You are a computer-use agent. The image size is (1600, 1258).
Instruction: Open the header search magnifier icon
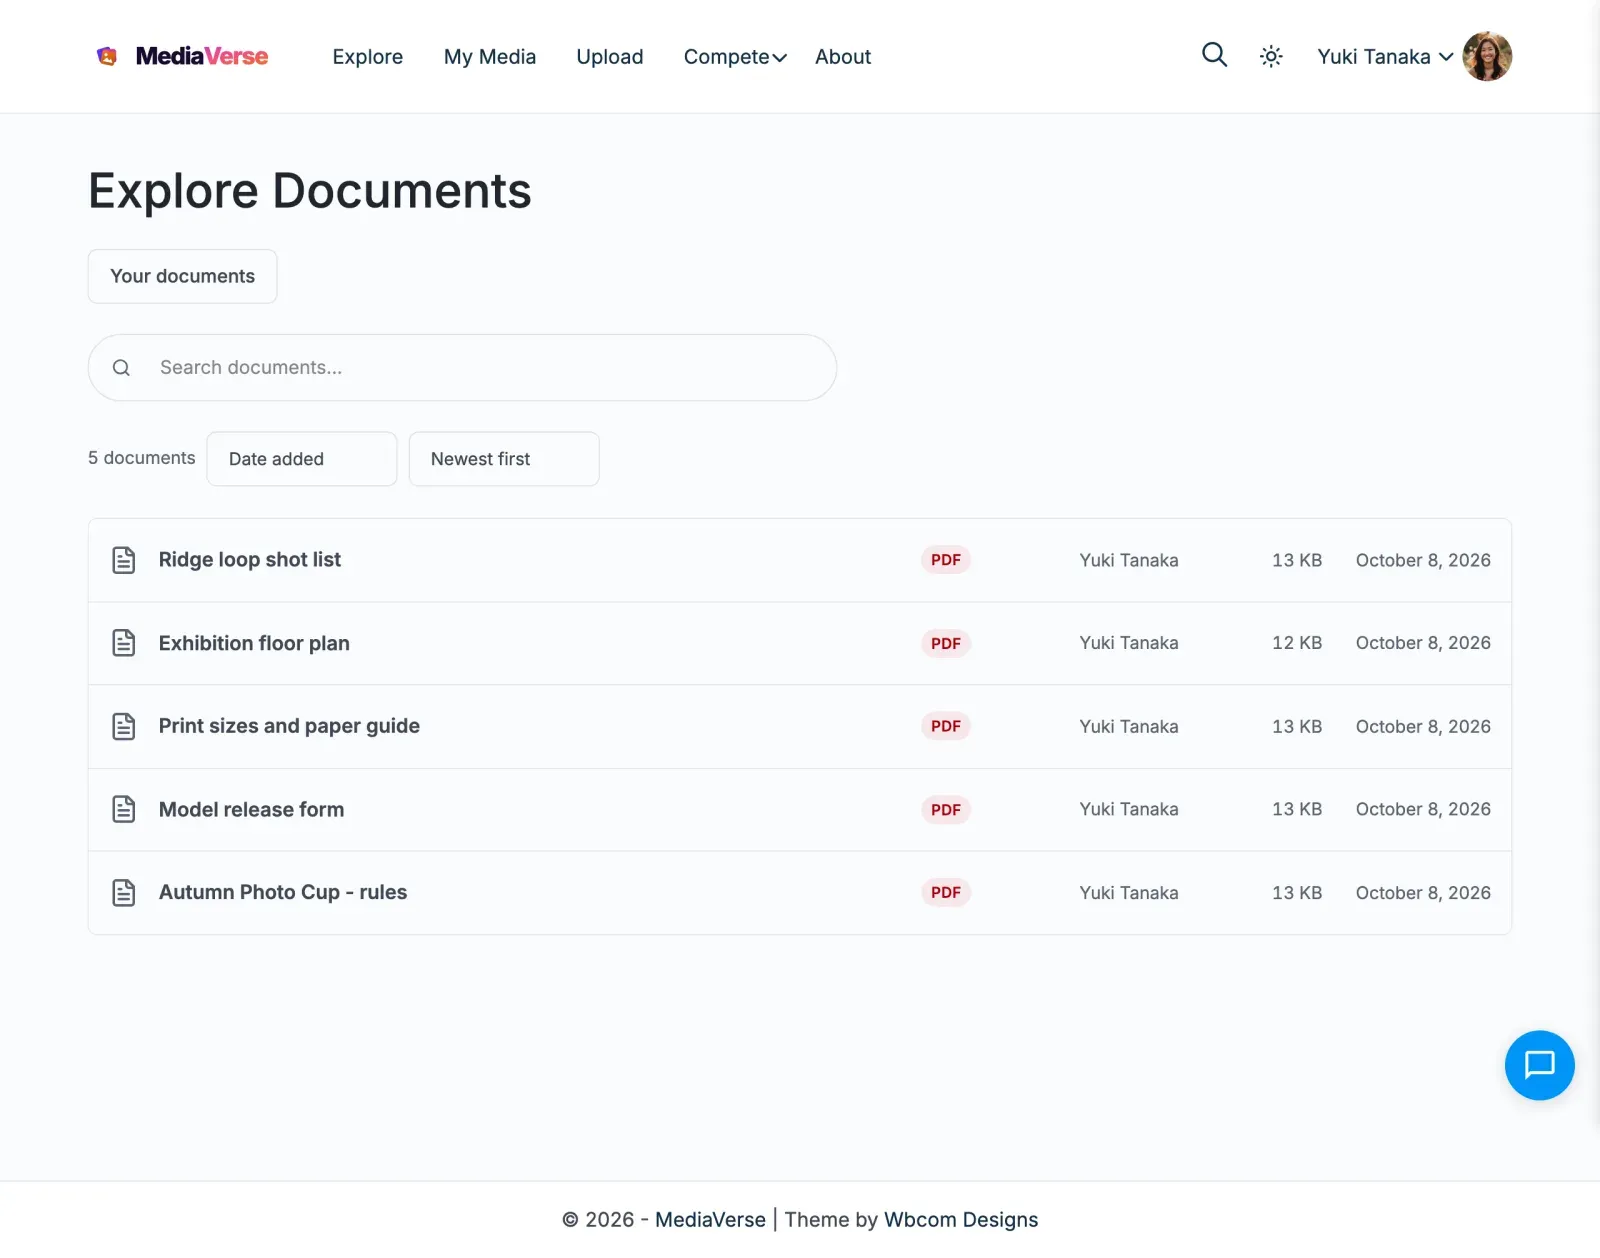(x=1214, y=55)
